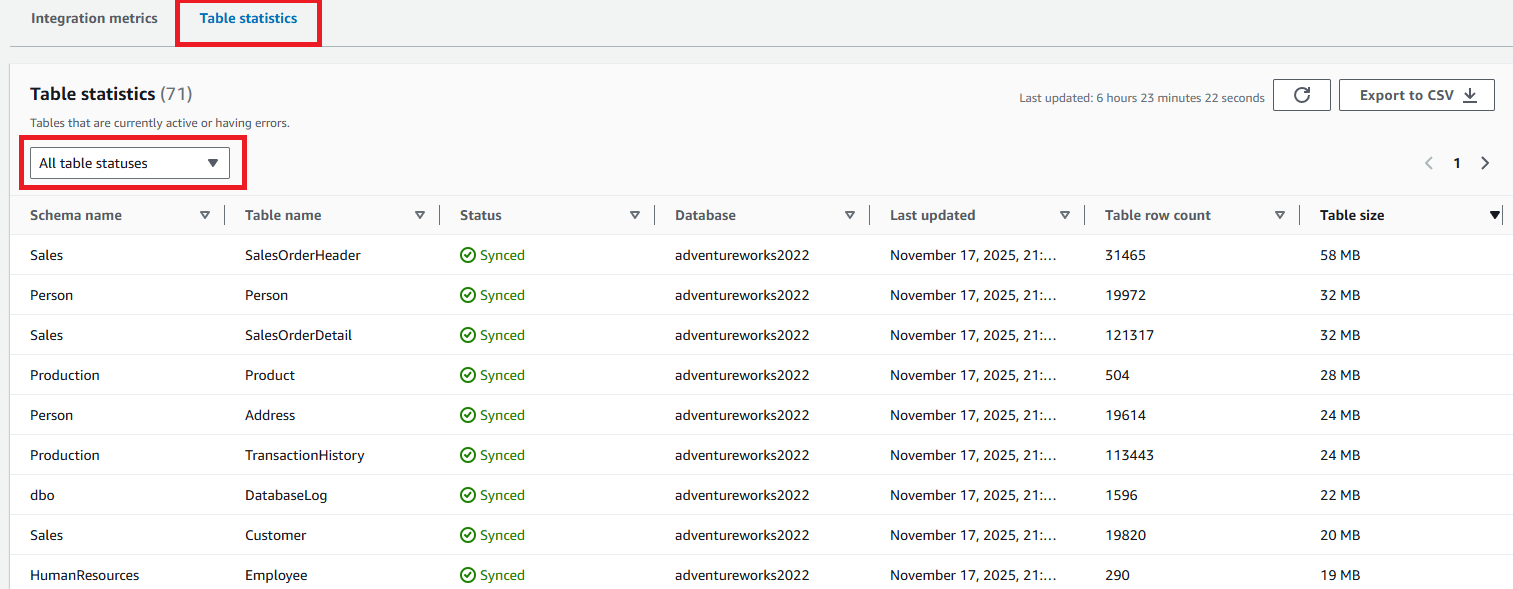This screenshot has width=1513, height=589.
Task: Sort by Status column arrow
Action: 635,215
